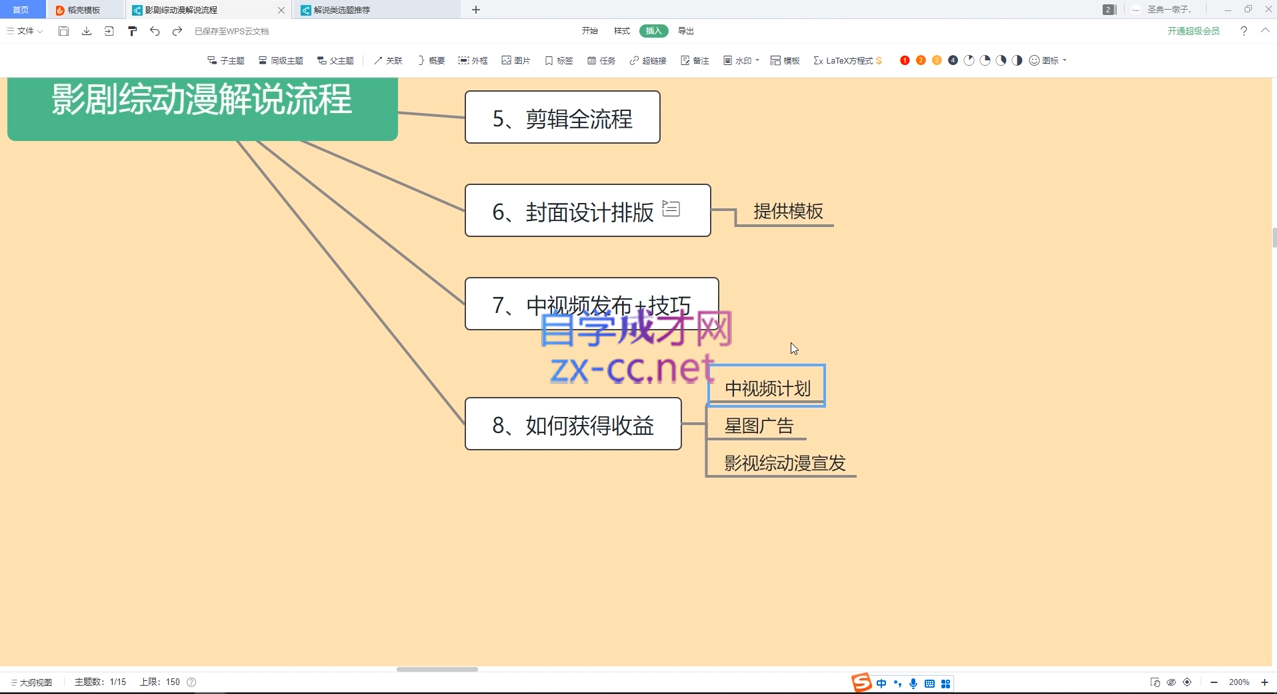Undo the last action
Image resolution: width=1277 pixels, height=694 pixels.
pyautogui.click(x=155, y=31)
